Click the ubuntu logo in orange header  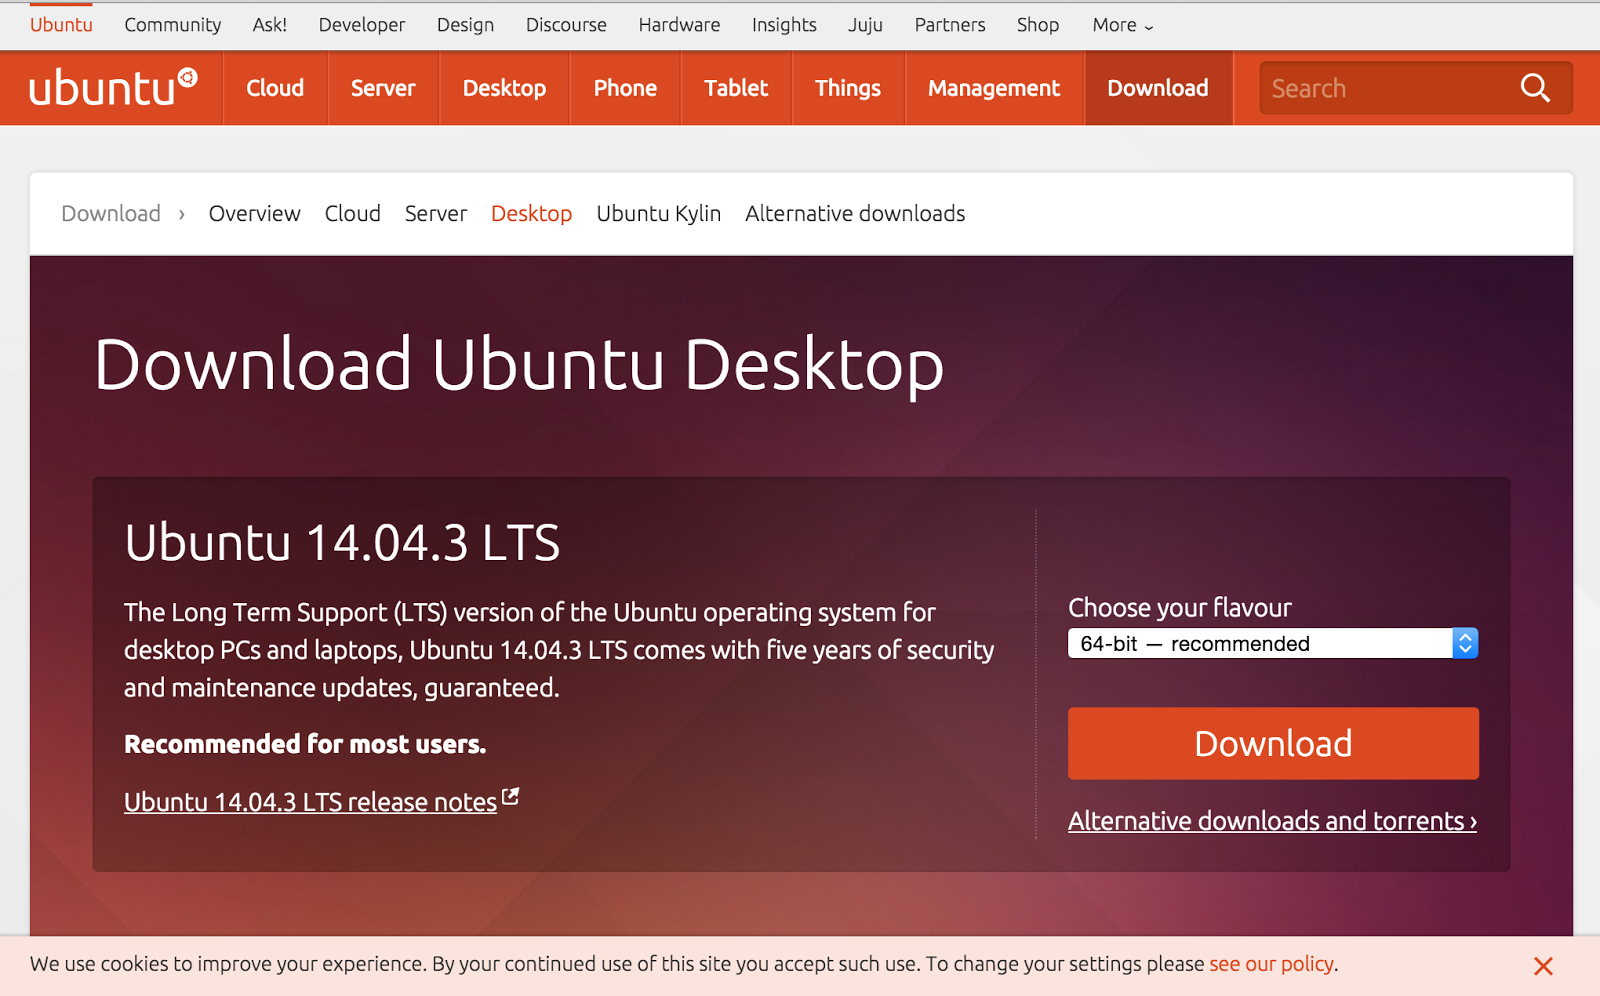[x=113, y=88]
